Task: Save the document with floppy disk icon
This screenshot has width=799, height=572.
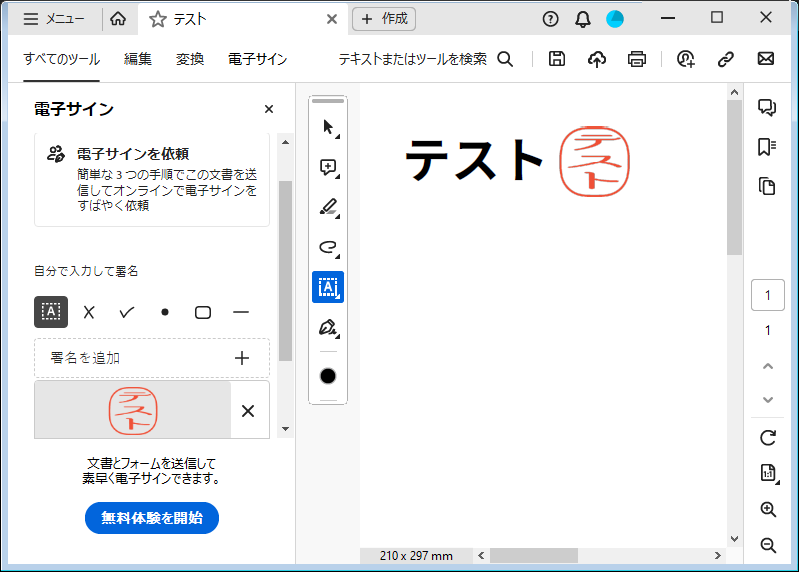Action: coord(557,59)
